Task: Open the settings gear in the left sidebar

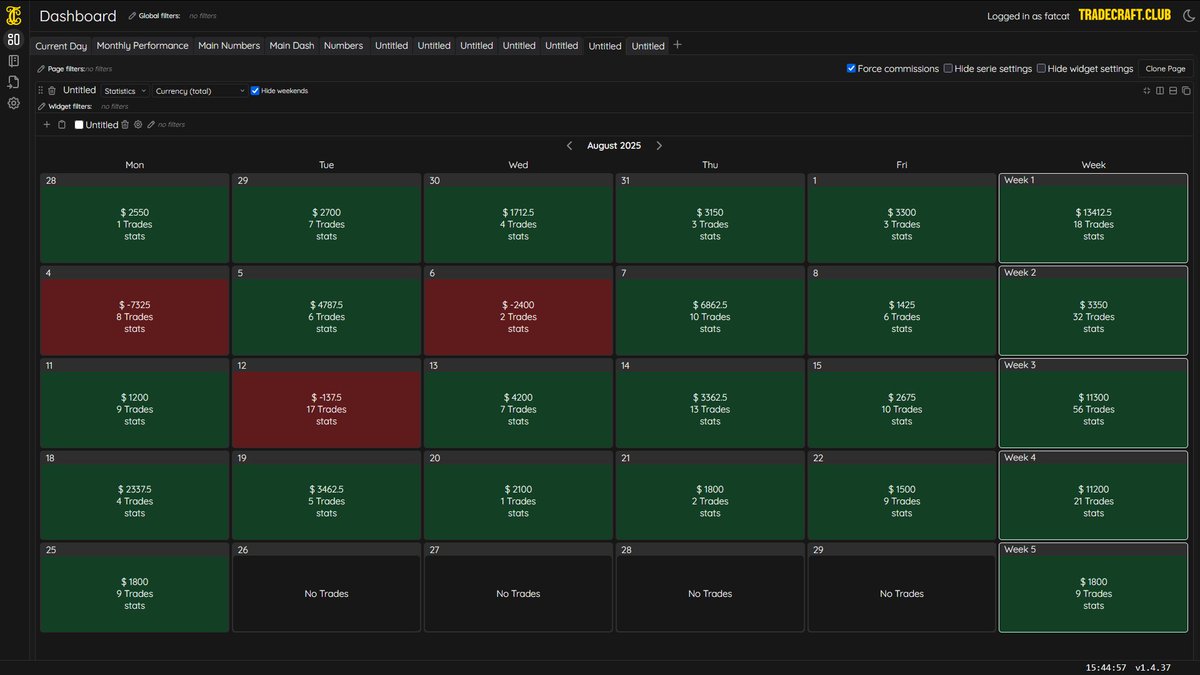Action: (13, 103)
